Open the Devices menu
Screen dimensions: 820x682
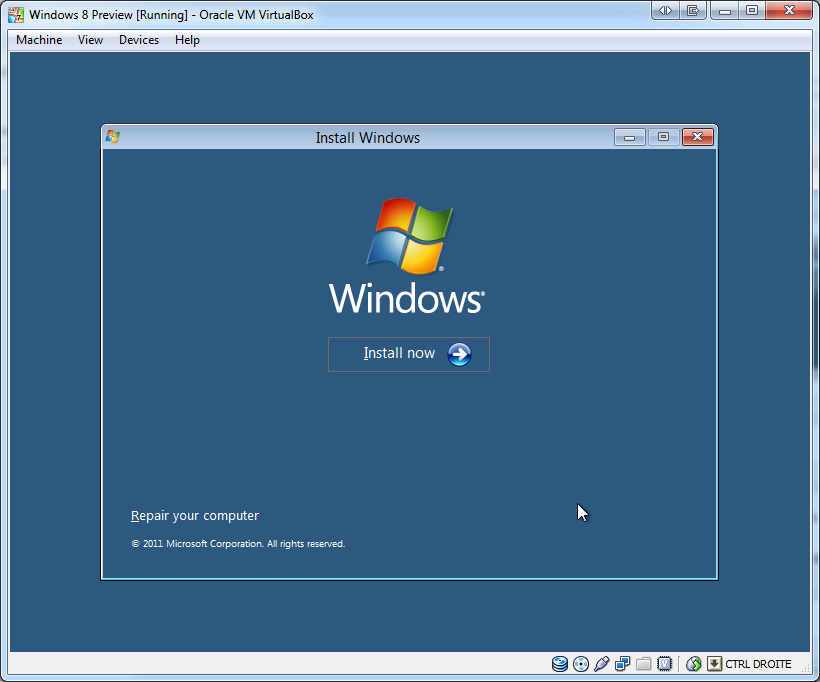point(138,40)
